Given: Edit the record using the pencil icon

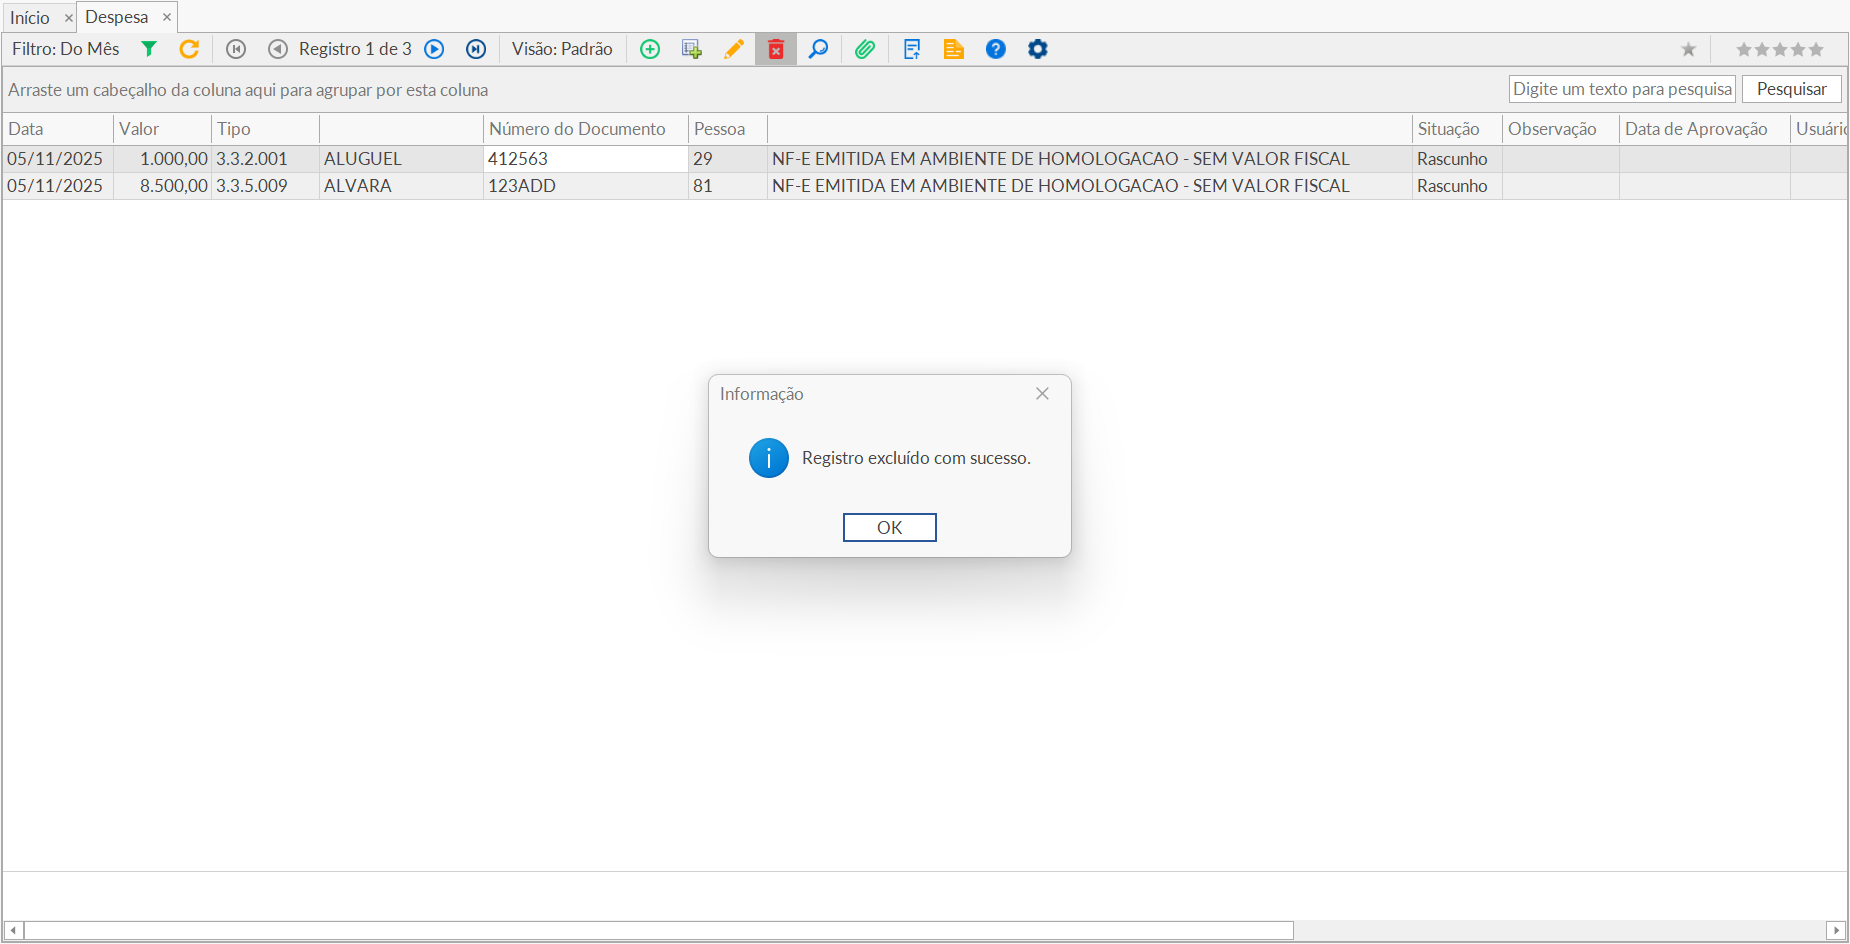Looking at the screenshot, I should tap(734, 49).
